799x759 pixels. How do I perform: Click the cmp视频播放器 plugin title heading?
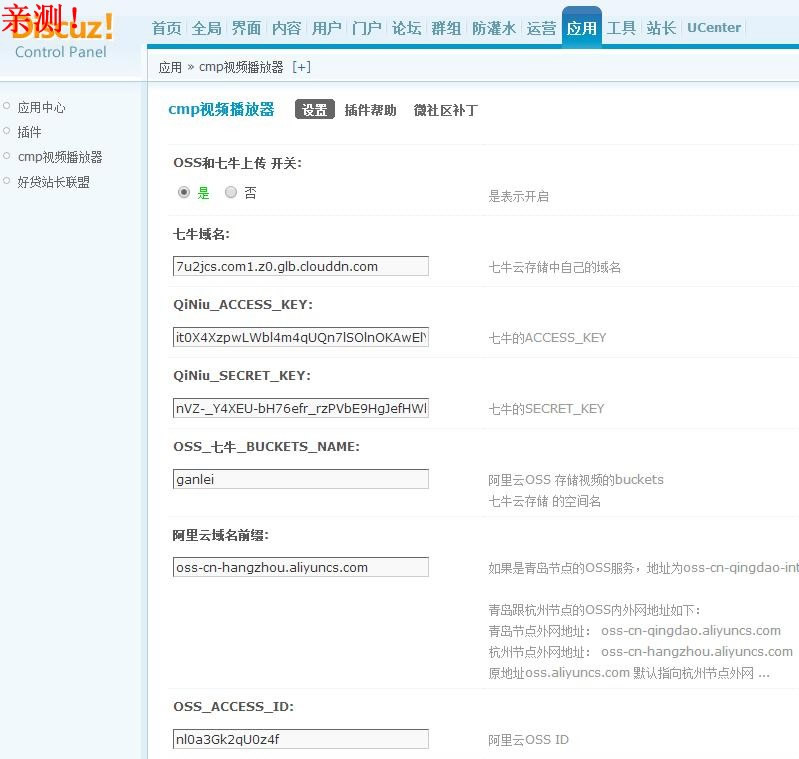pyautogui.click(x=221, y=110)
